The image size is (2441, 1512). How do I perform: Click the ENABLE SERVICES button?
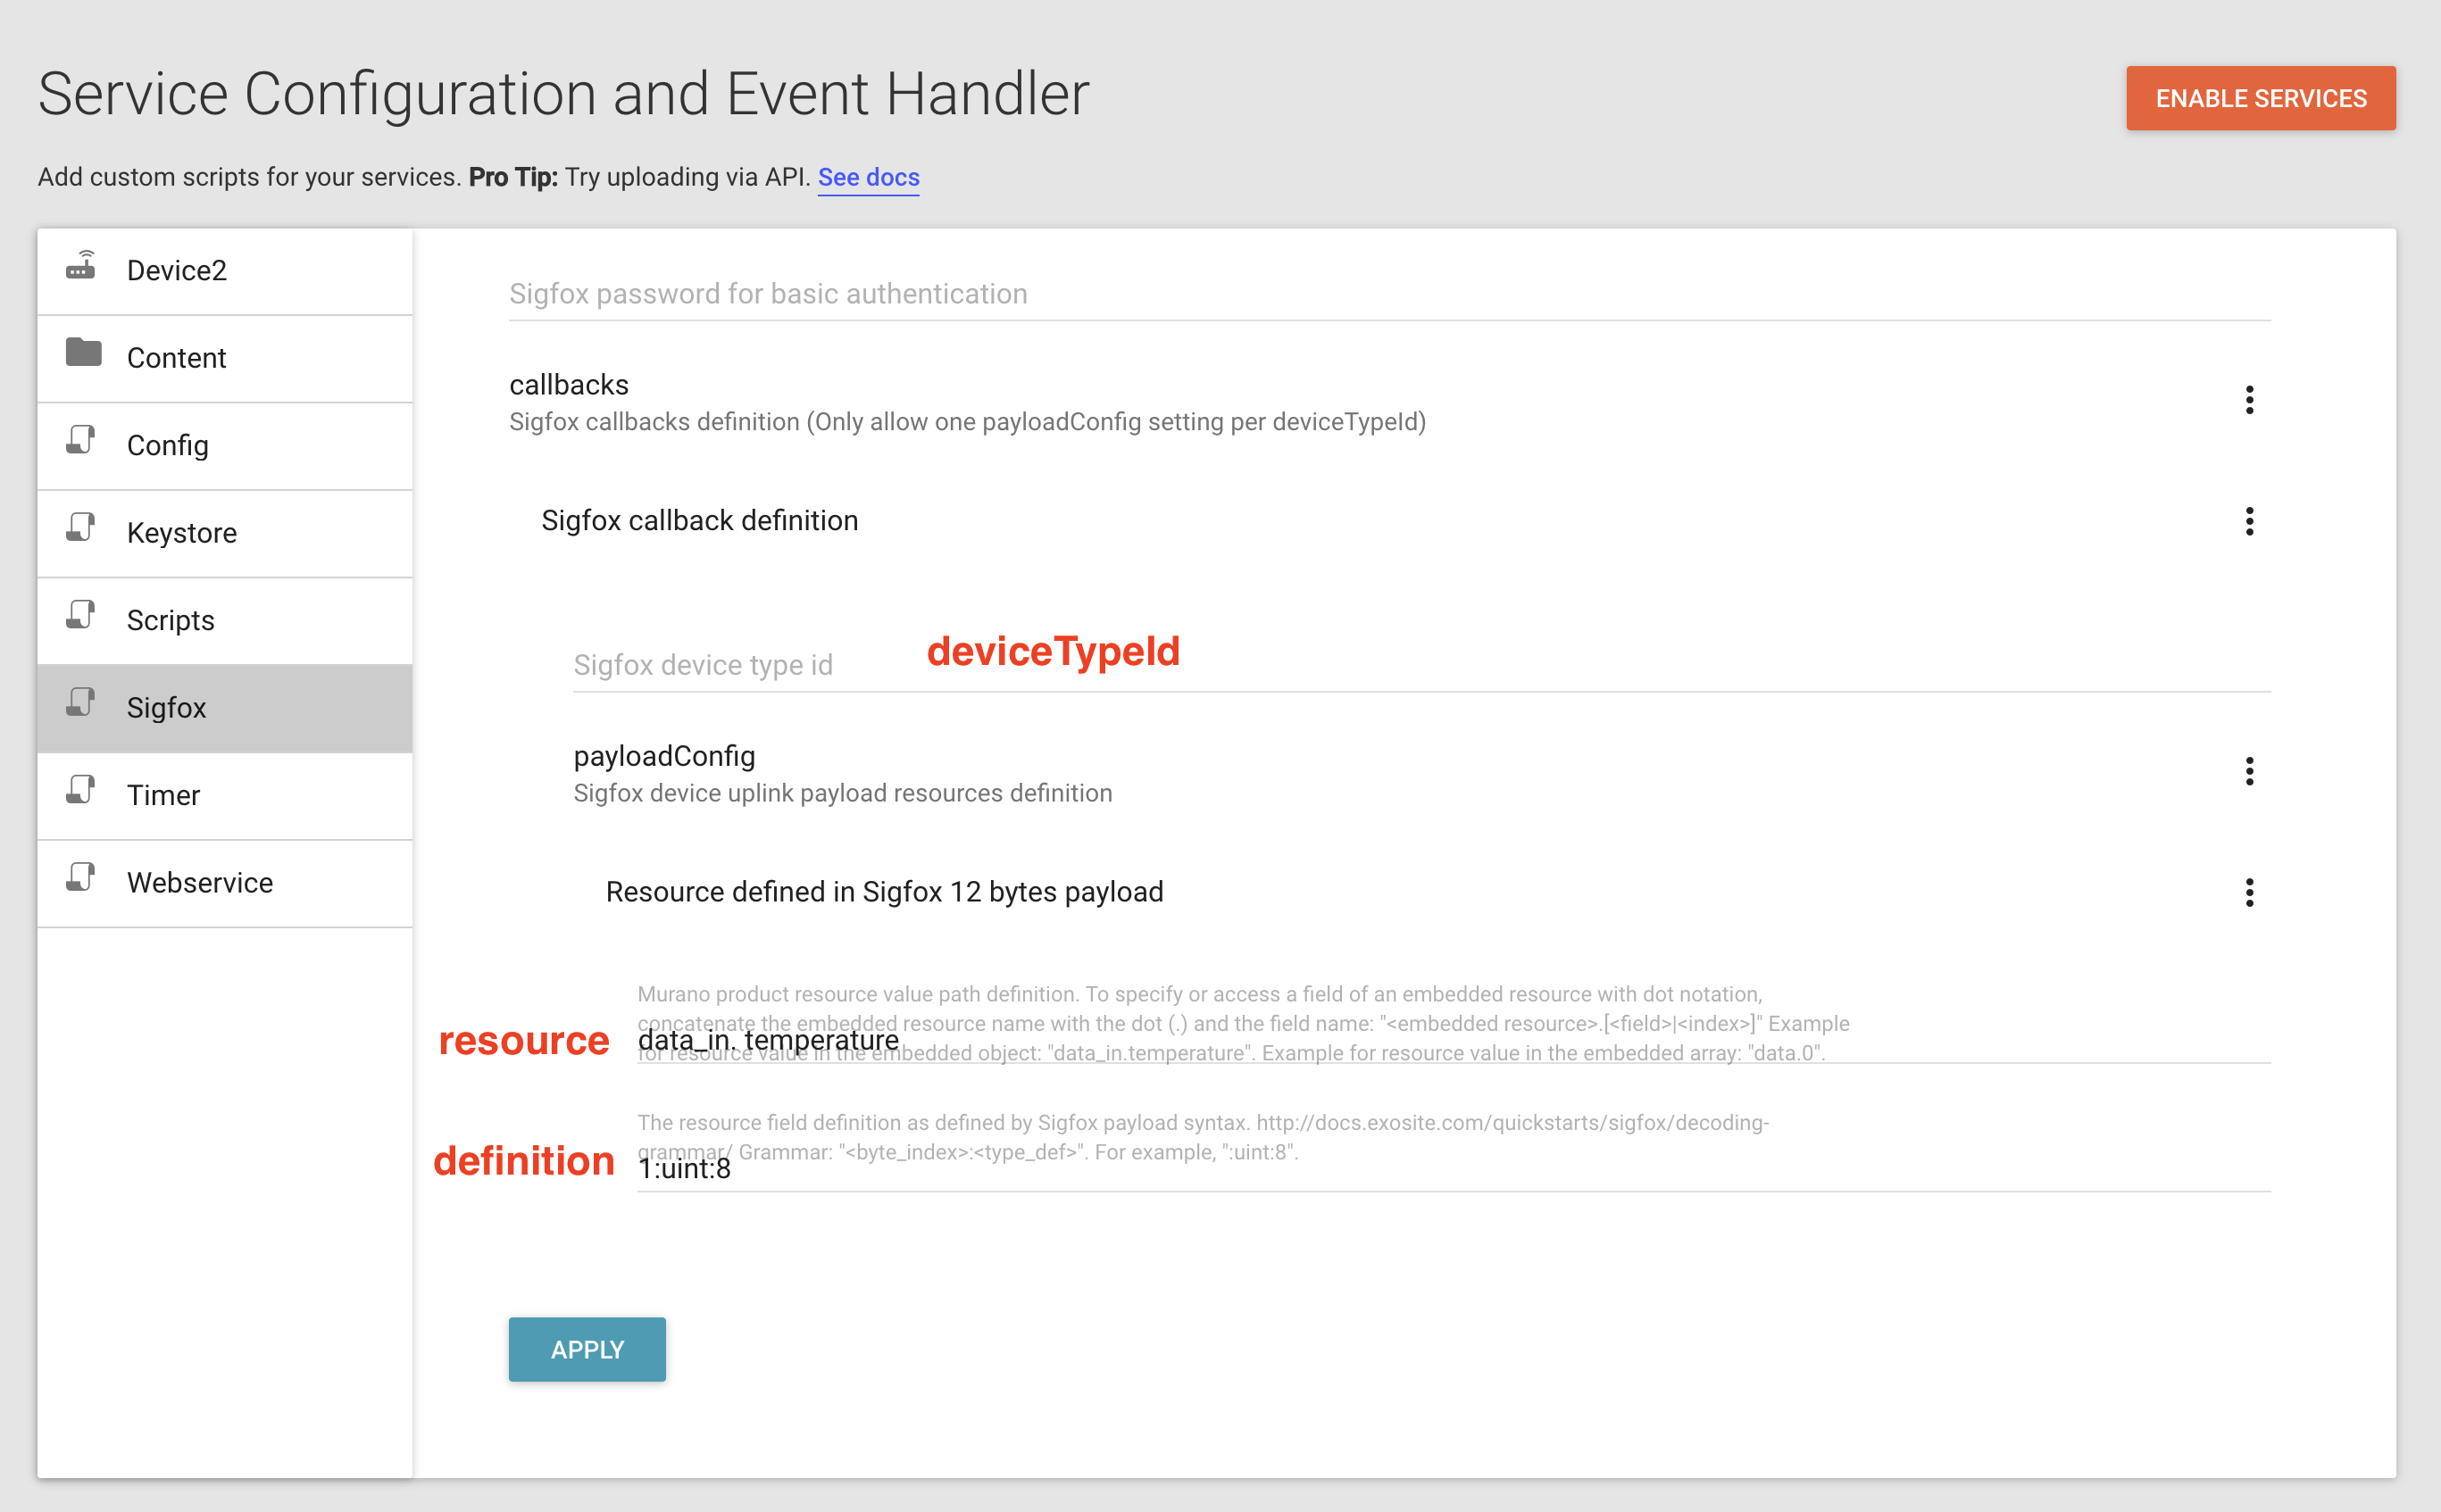[x=2260, y=98]
